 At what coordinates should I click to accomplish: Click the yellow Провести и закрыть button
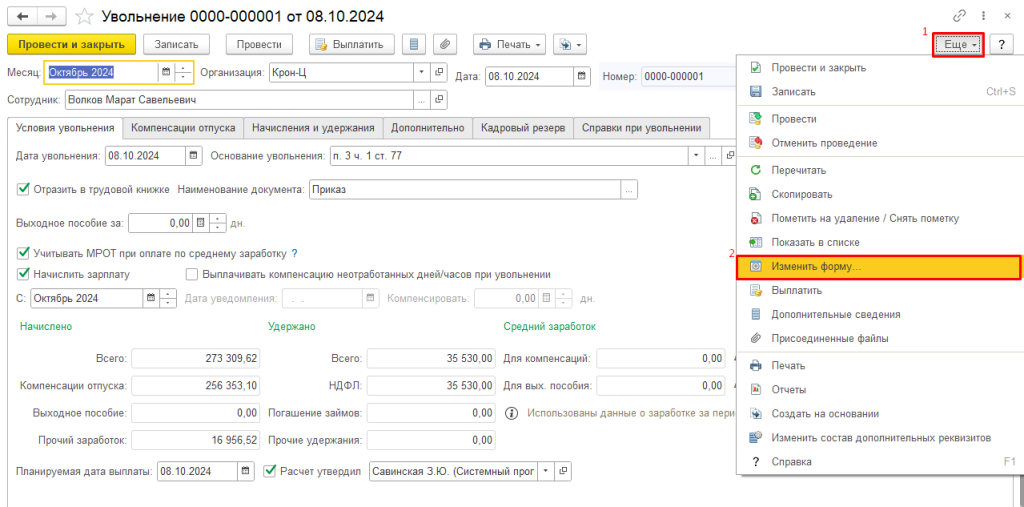pyautogui.click(x=71, y=44)
